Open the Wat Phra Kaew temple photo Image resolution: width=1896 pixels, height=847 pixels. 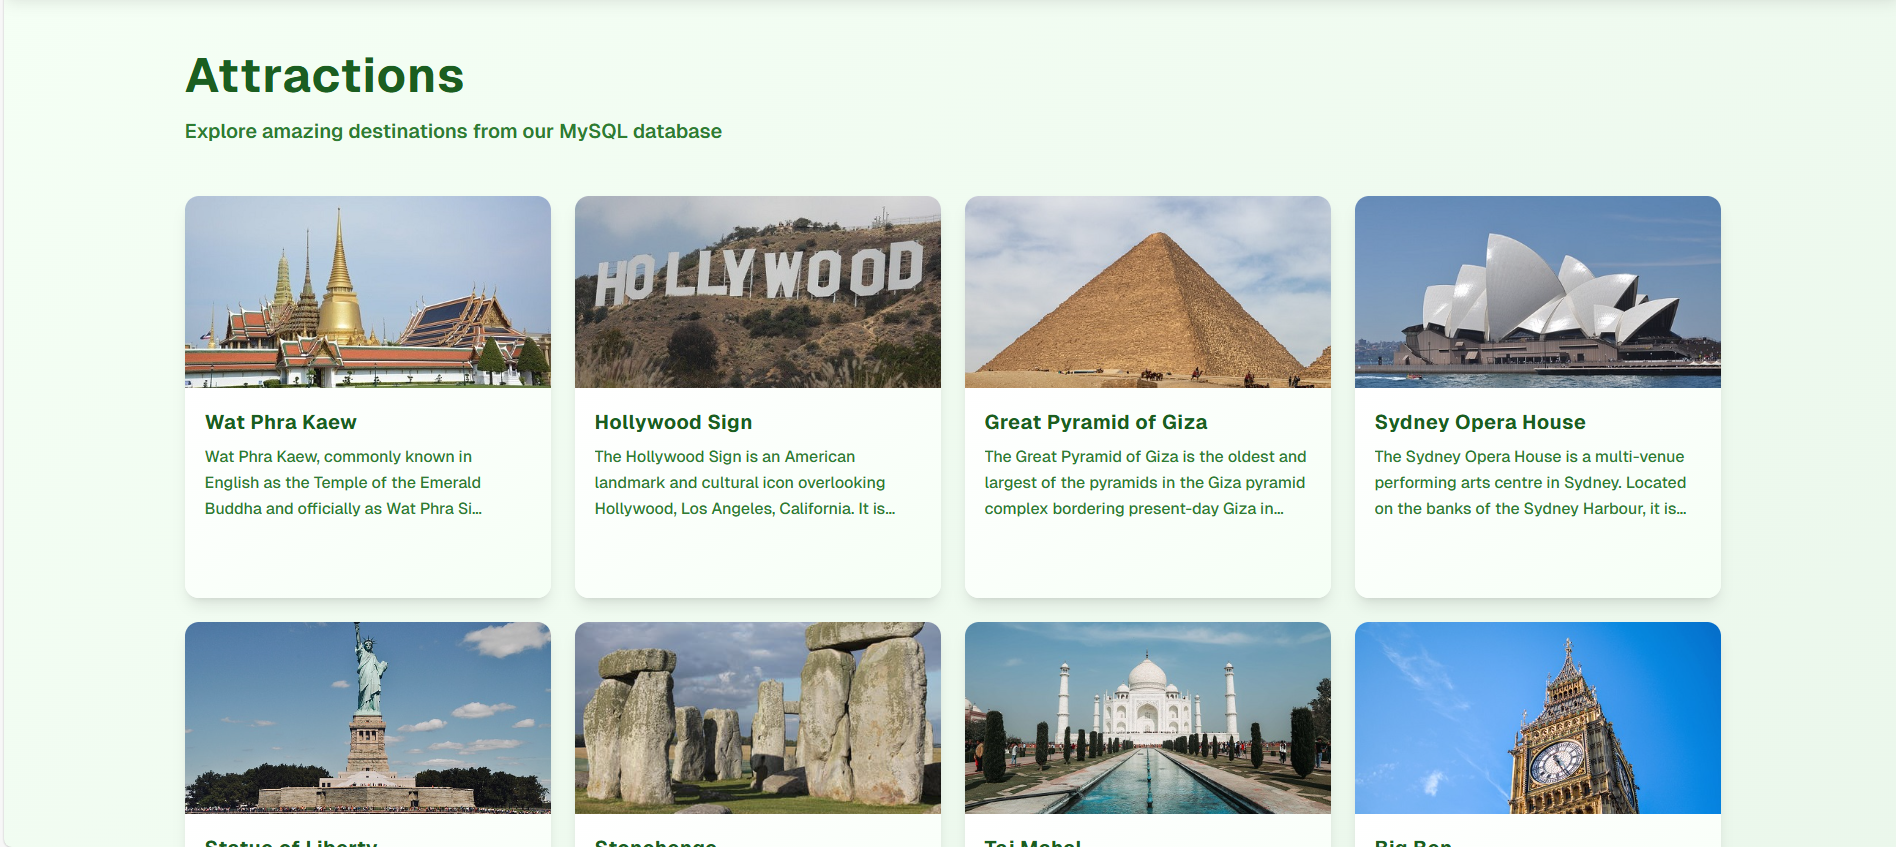(x=367, y=292)
